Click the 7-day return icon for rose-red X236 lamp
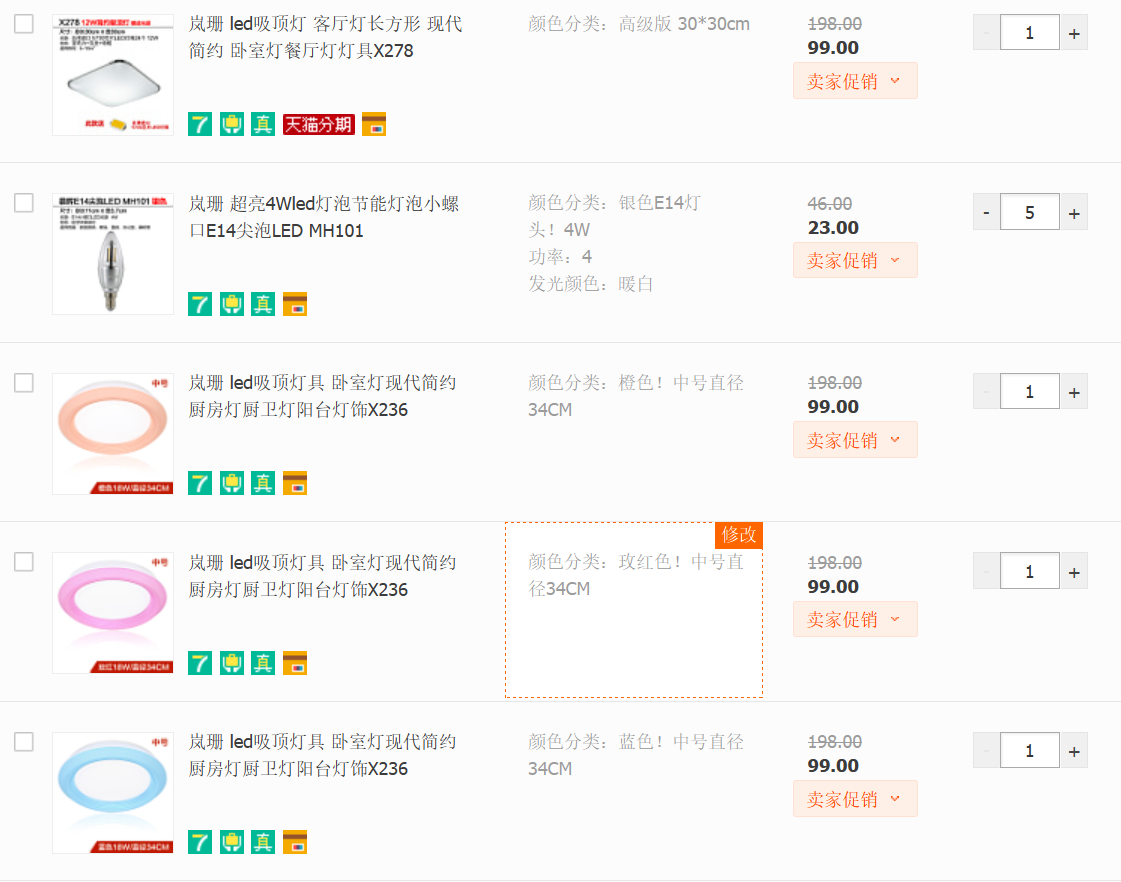The height and width of the screenshot is (882, 1121). click(200, 663)
